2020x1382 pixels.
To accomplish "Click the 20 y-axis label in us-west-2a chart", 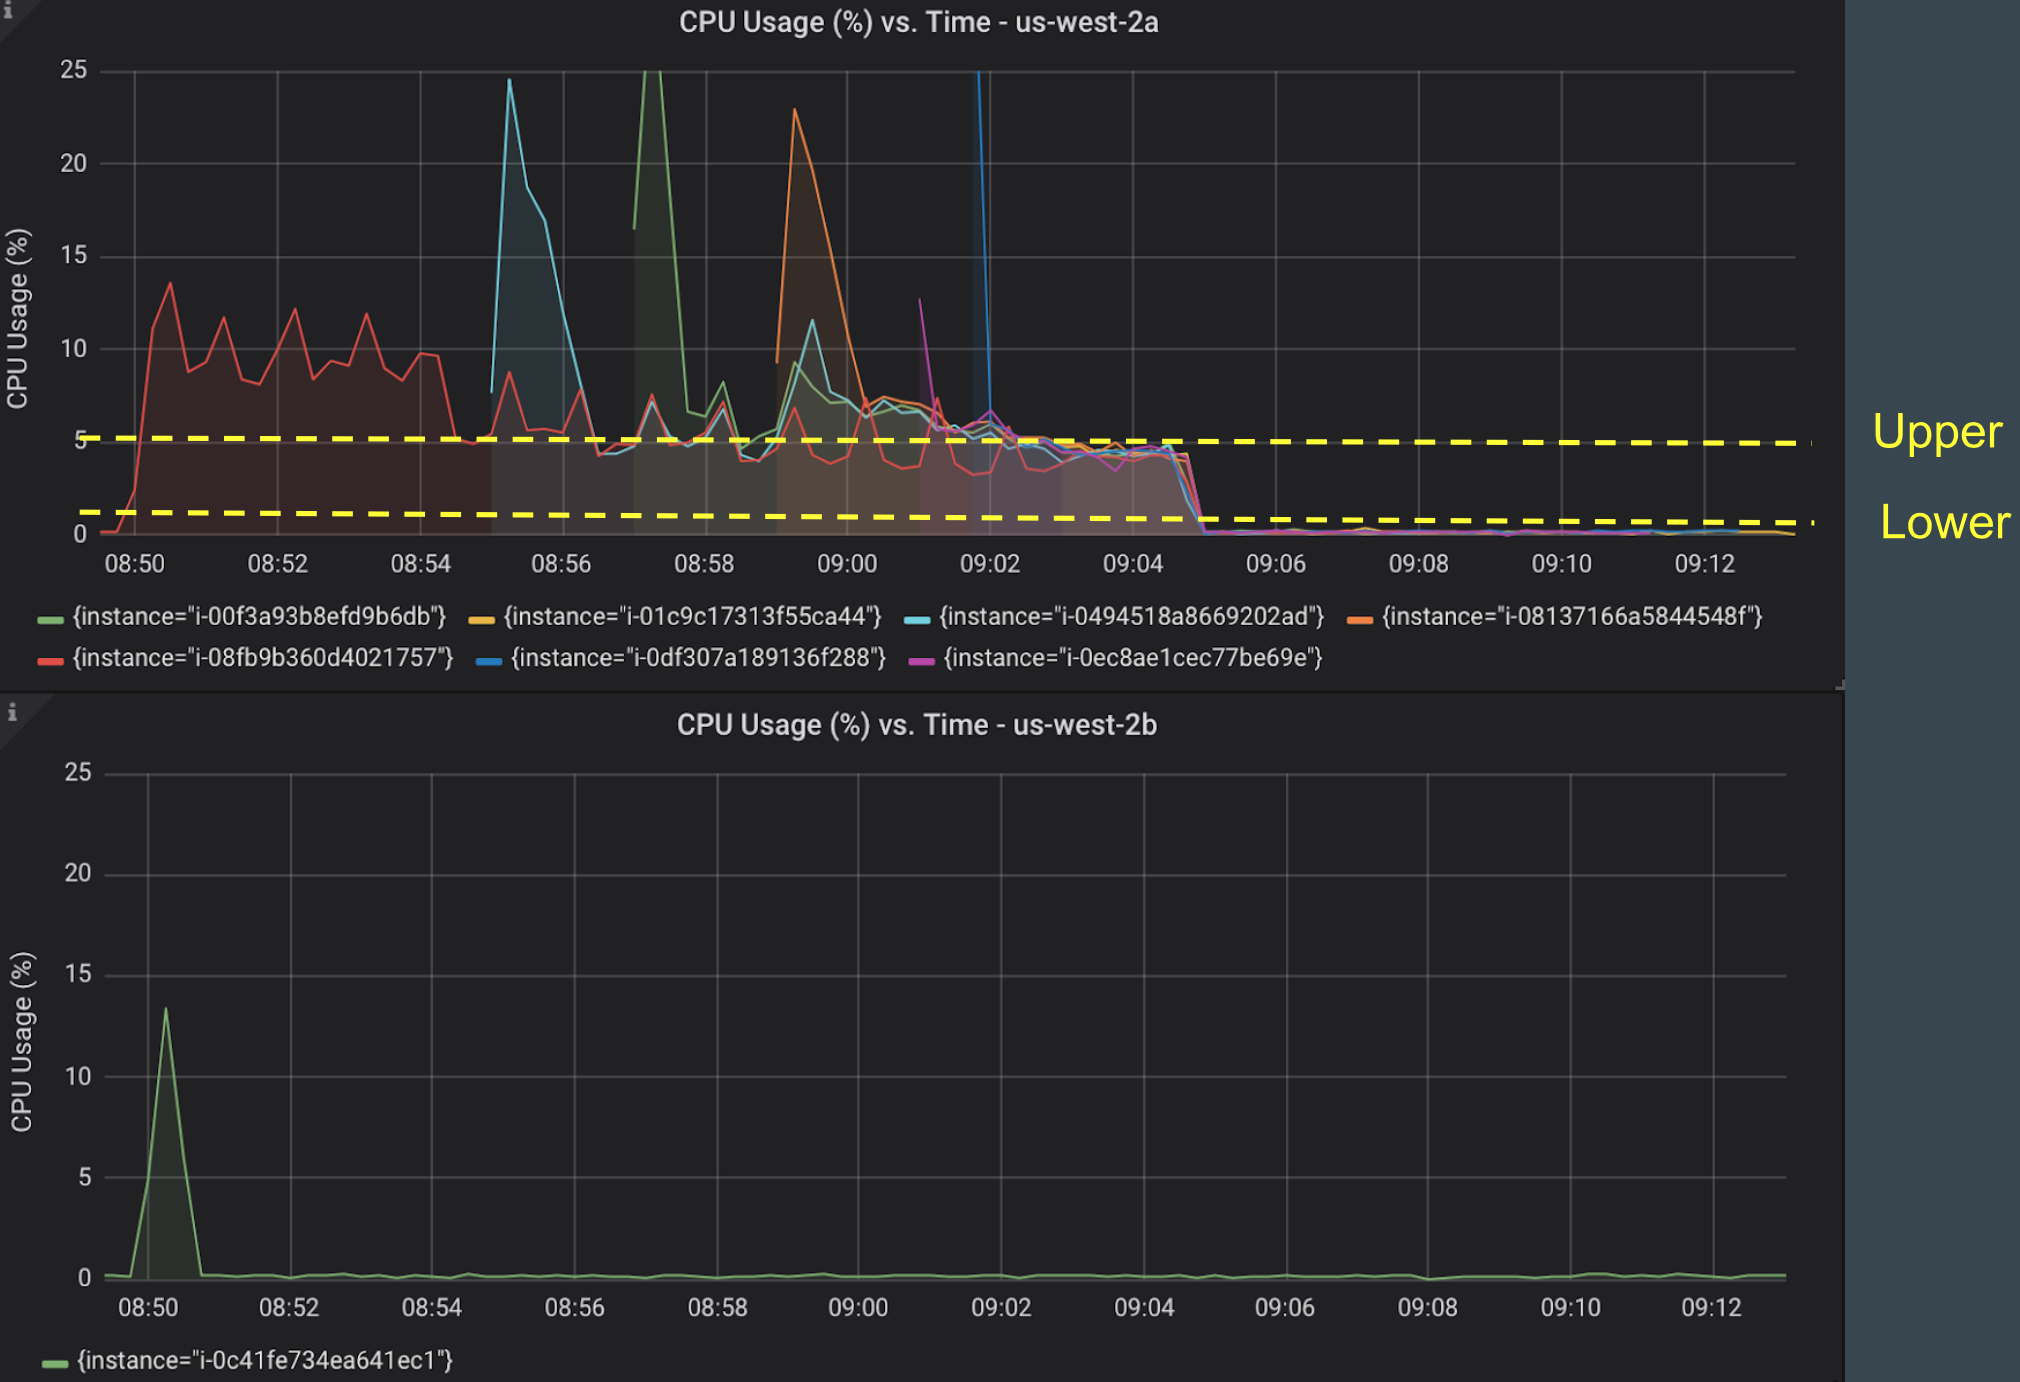I will [x=74, y=163].
